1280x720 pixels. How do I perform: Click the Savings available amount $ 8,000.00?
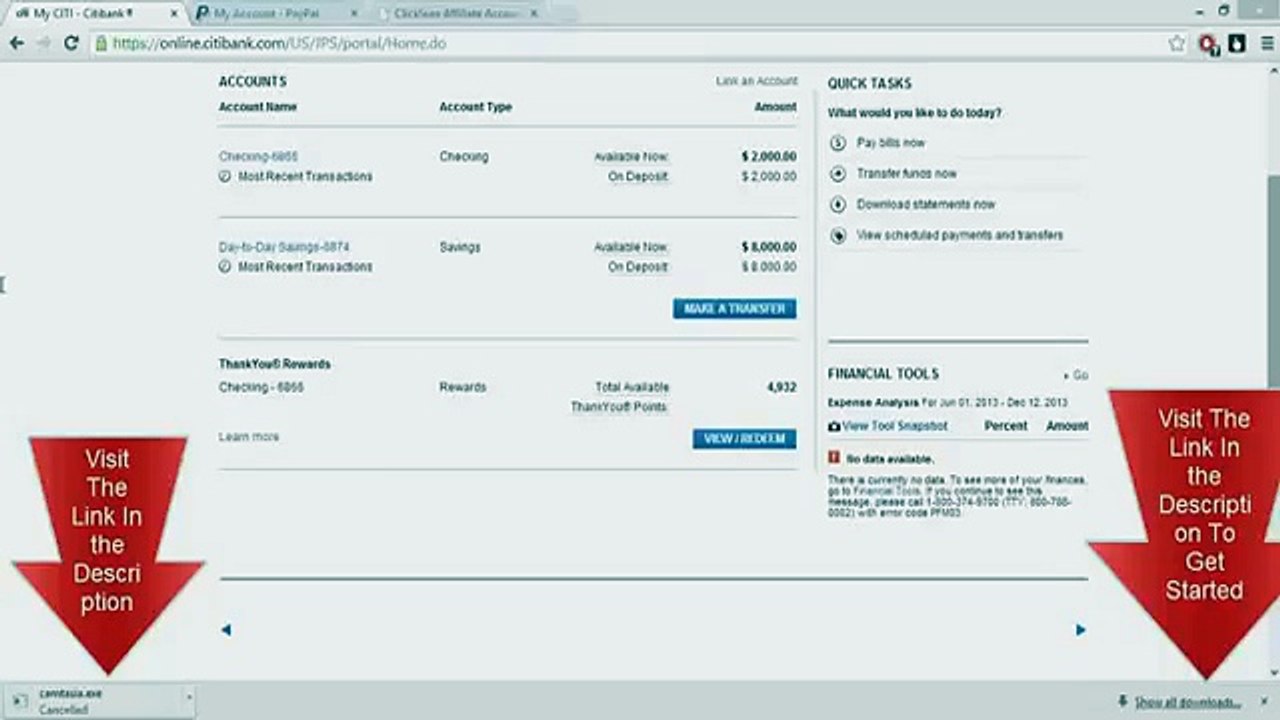pyautogui.click(x=769, y=247)
